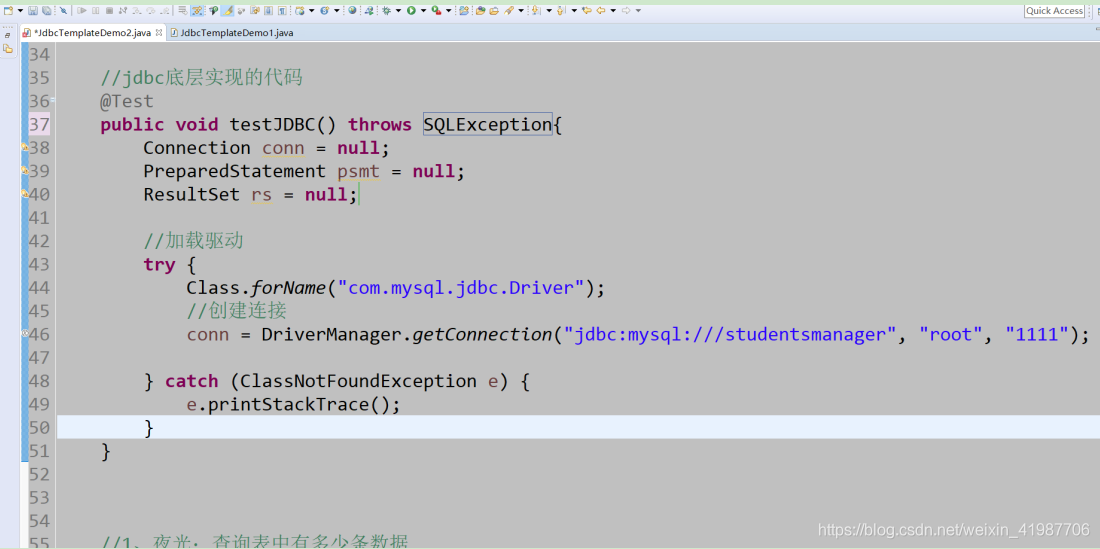Viewport: 1100px width, 549px height.
Task: Open the Debug configurations dropdown
Action: click(398, 11)
